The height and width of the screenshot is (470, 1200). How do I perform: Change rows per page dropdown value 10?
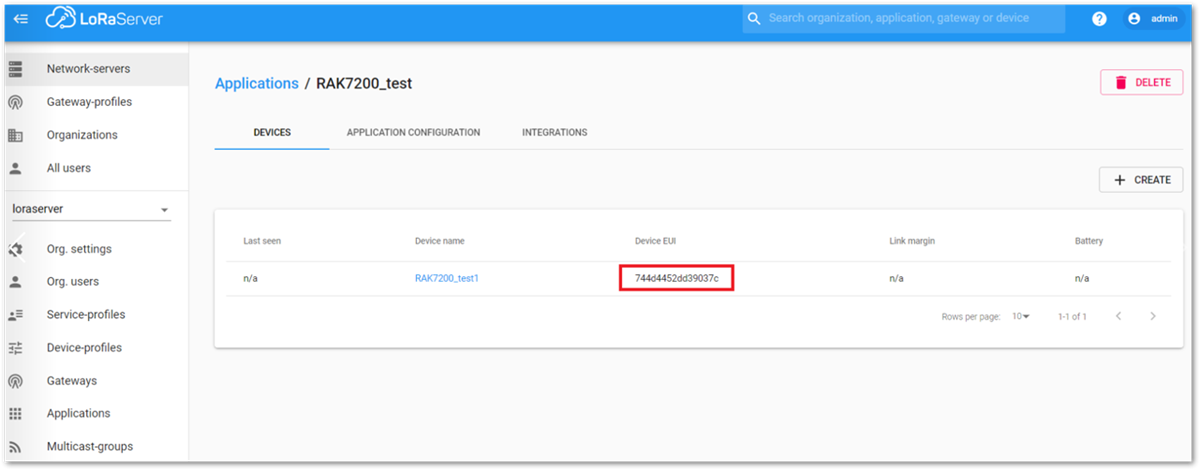[1020, 316]
